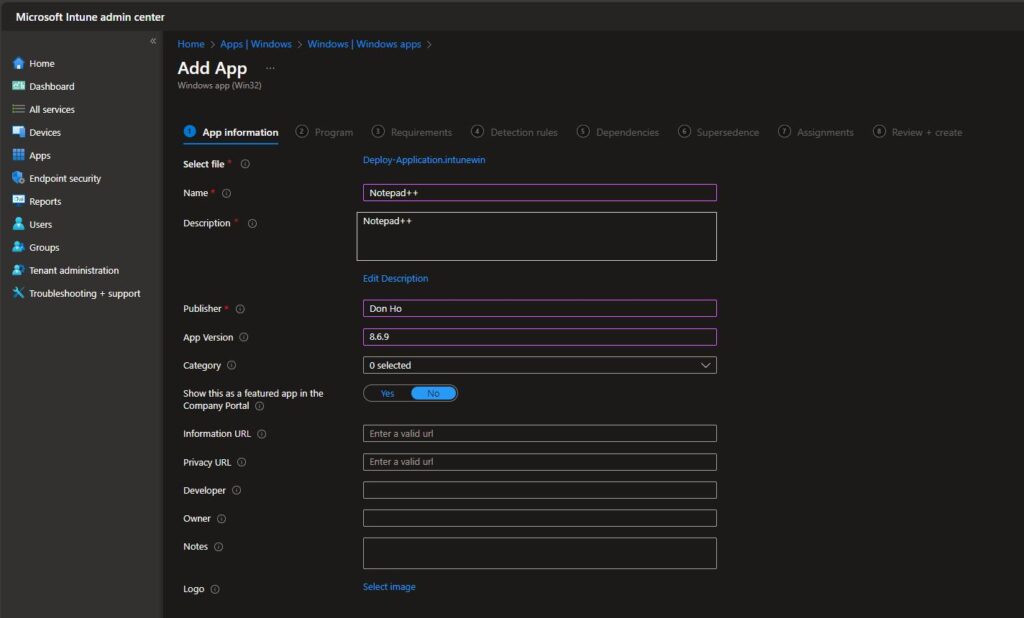Click the Apps | Windows breadcrumb
The image size is (1024, 618).
[x=256, y=44]
